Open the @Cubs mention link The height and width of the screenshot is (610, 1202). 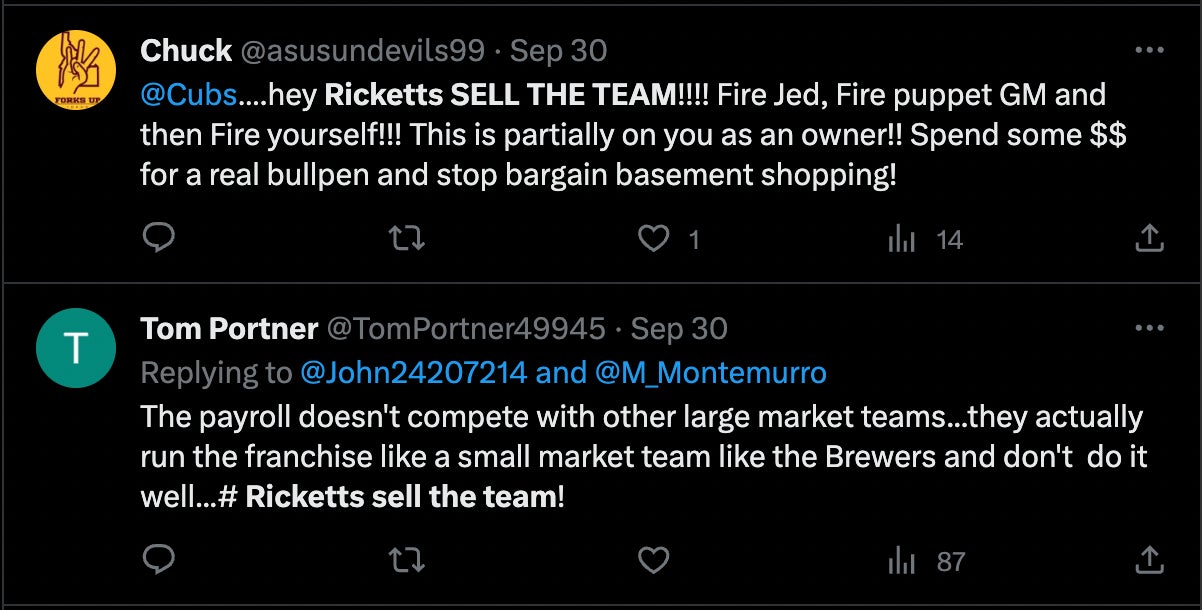[189, 95]
